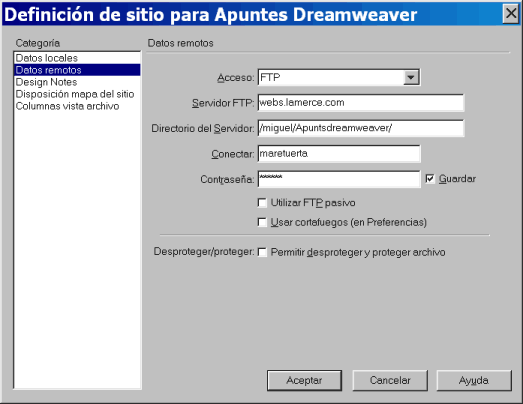This screenshot has width=523, height=404.
Task: Enable Usar cortafuegos checkbox
Action: point(262,222)
